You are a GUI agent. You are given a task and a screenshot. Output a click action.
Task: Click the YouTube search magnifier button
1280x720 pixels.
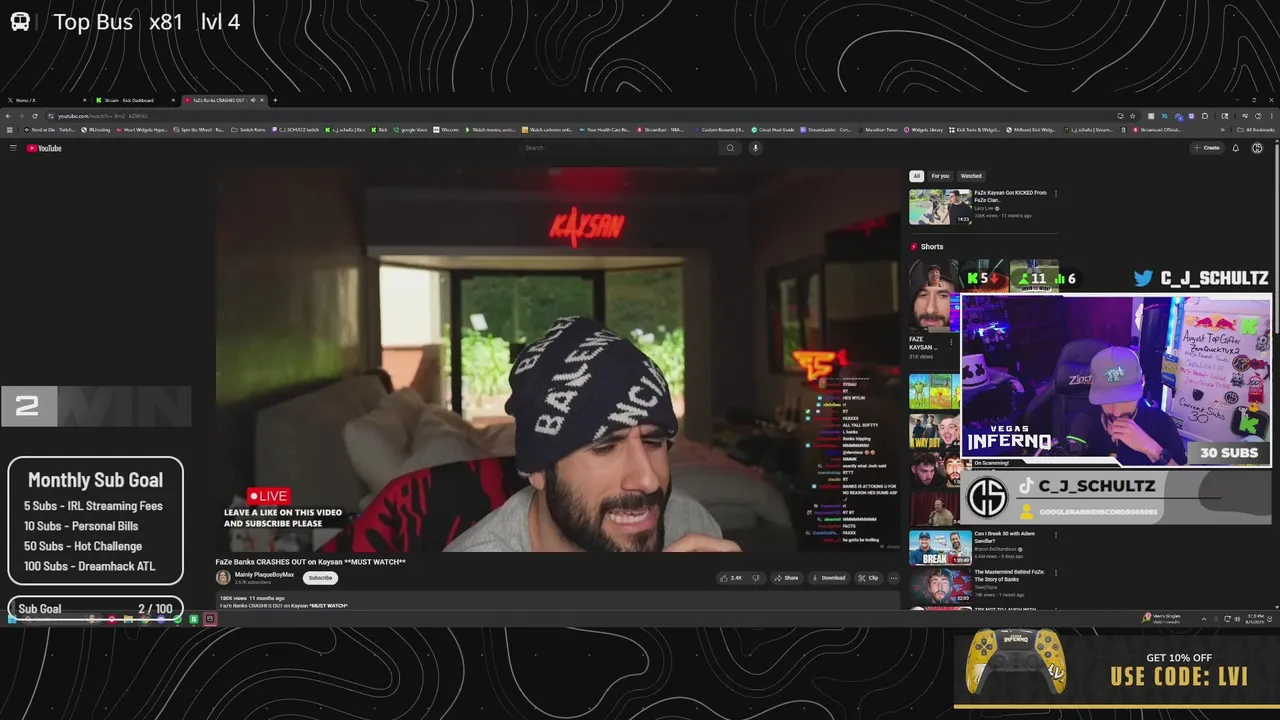[x=730, y=148]
